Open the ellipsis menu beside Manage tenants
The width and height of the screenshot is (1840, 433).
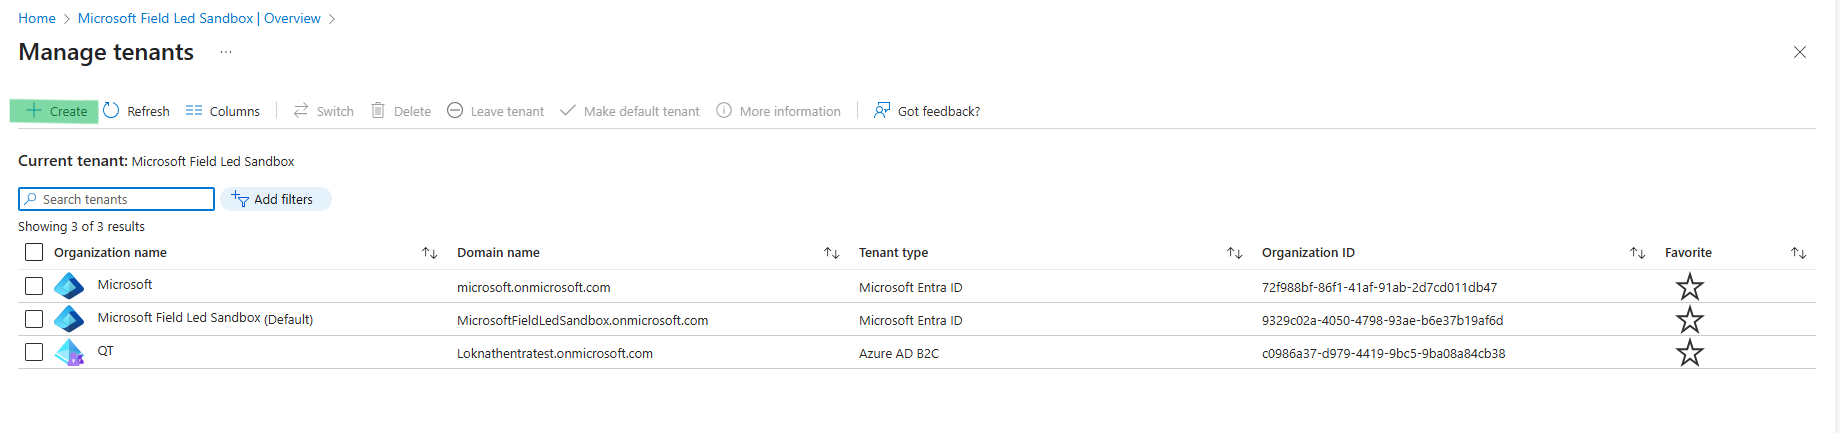(x=226, y=52)
